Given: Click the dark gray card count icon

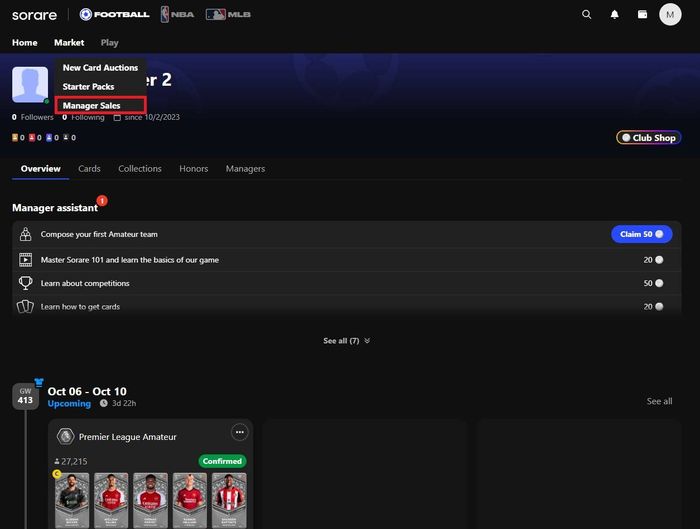Looking at the screenshot, I should [x=66, y=137].
